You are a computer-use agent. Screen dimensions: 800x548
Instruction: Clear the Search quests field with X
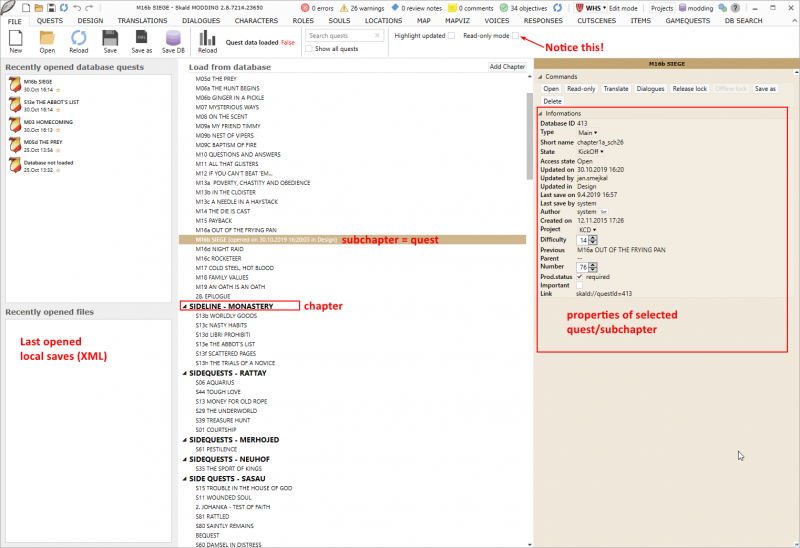coord(377,35)
